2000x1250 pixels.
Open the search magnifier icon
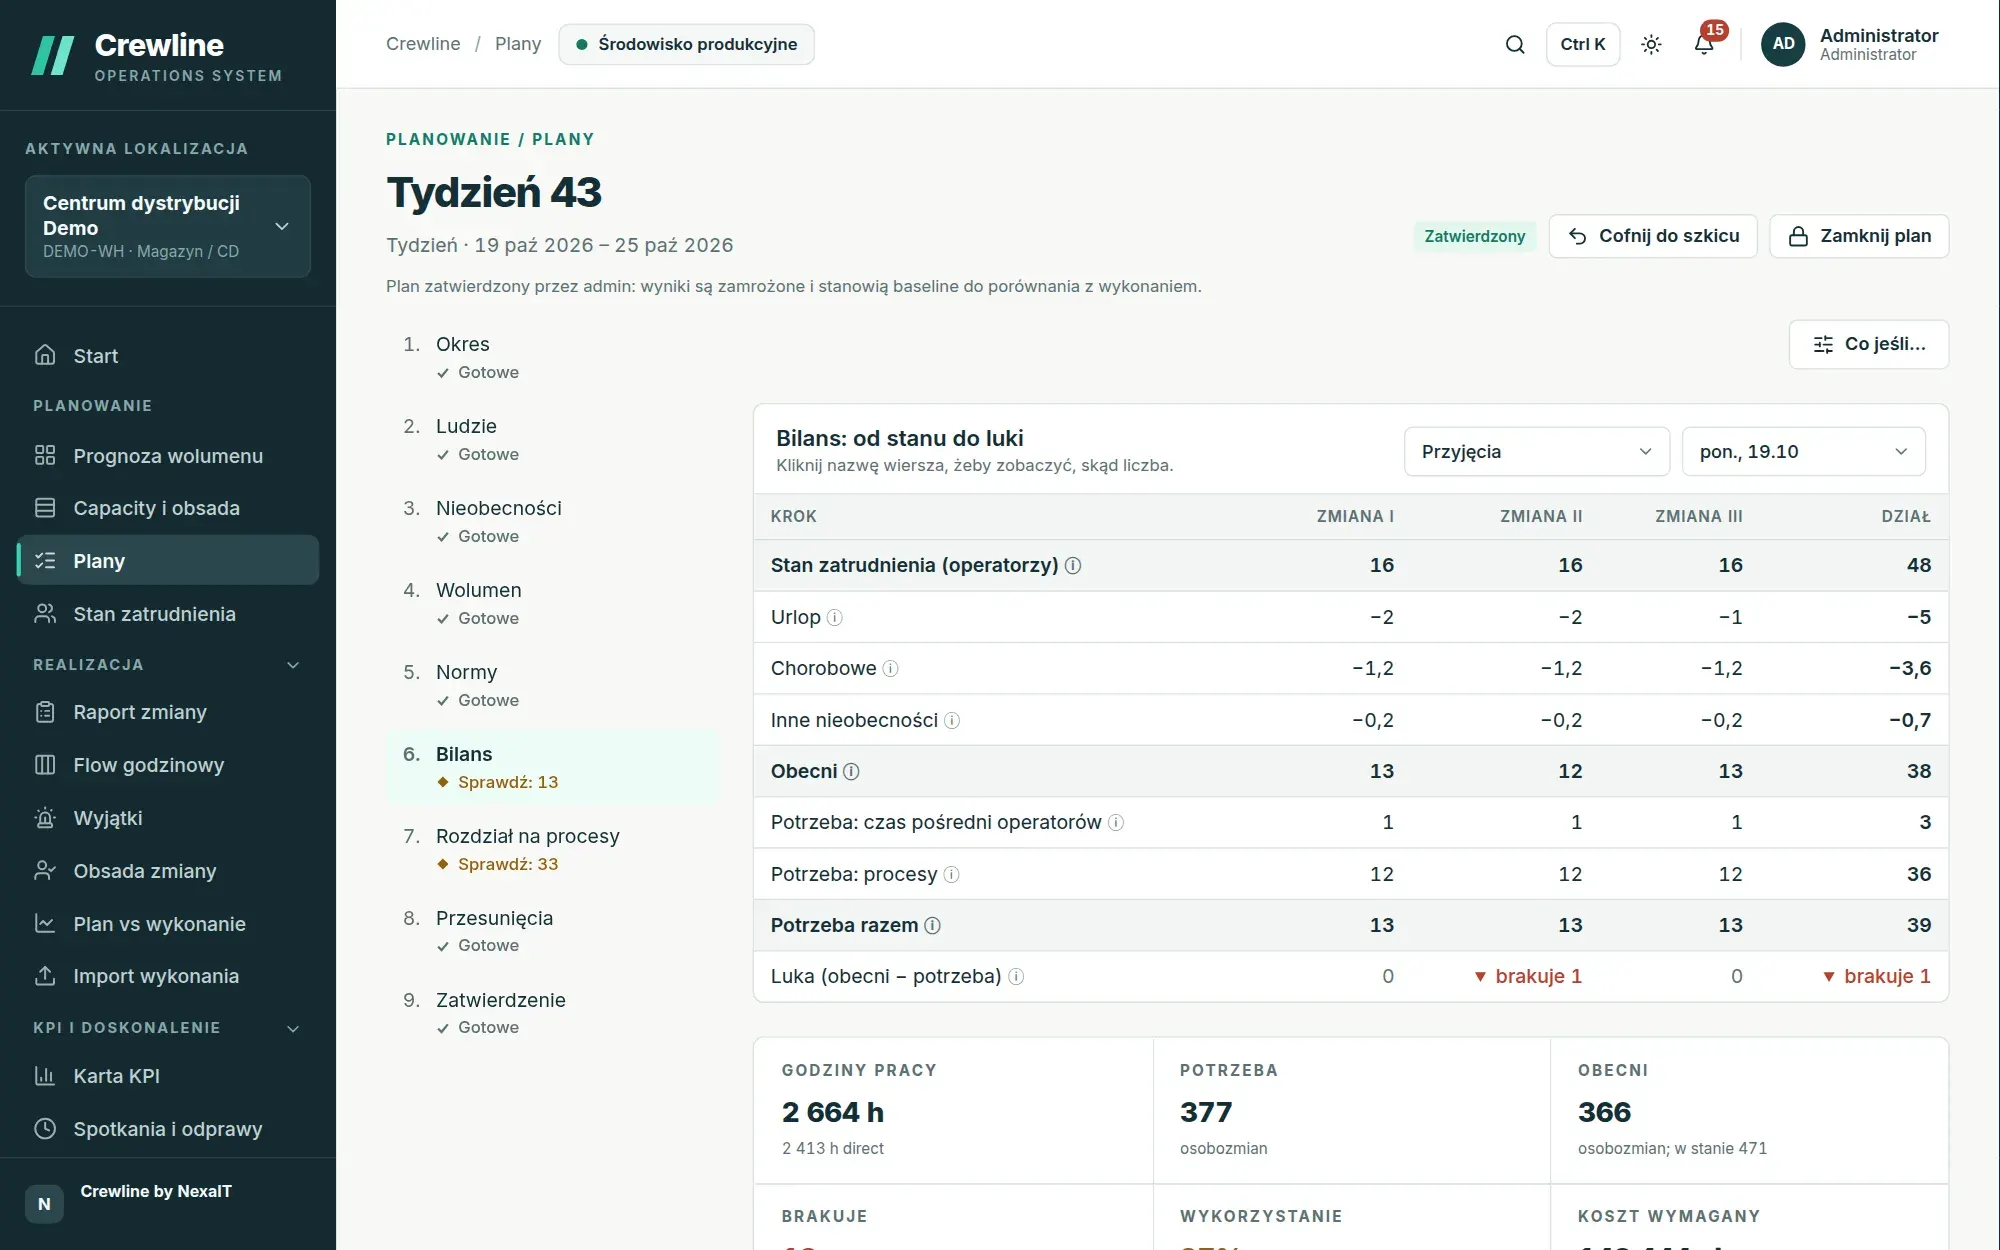(1515, 44)
